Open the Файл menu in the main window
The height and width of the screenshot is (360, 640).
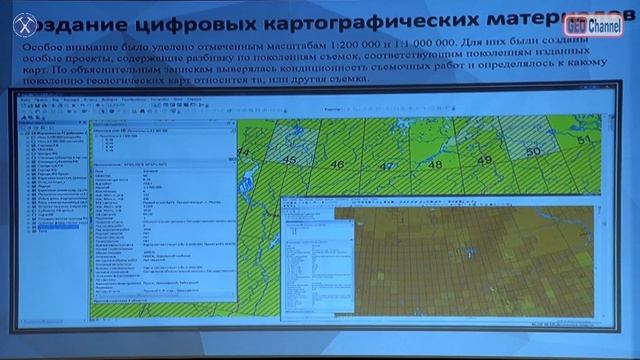point(25,100)
